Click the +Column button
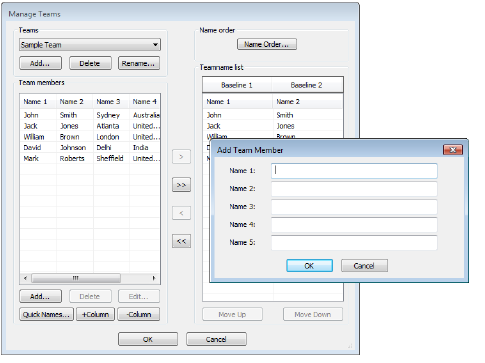The image size is (485, 363). point(95,314)
